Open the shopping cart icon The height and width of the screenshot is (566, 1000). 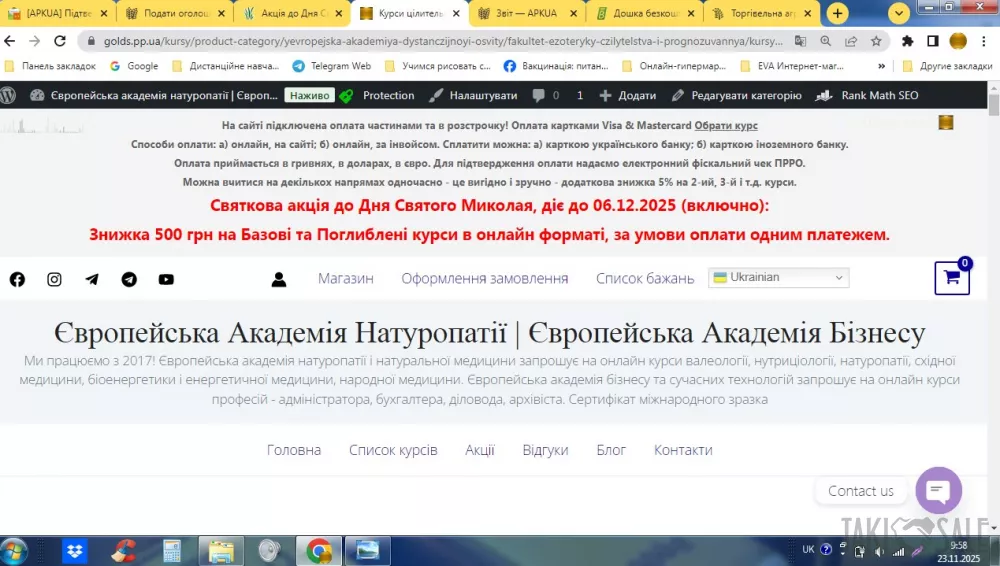click(x=951, y=278)
